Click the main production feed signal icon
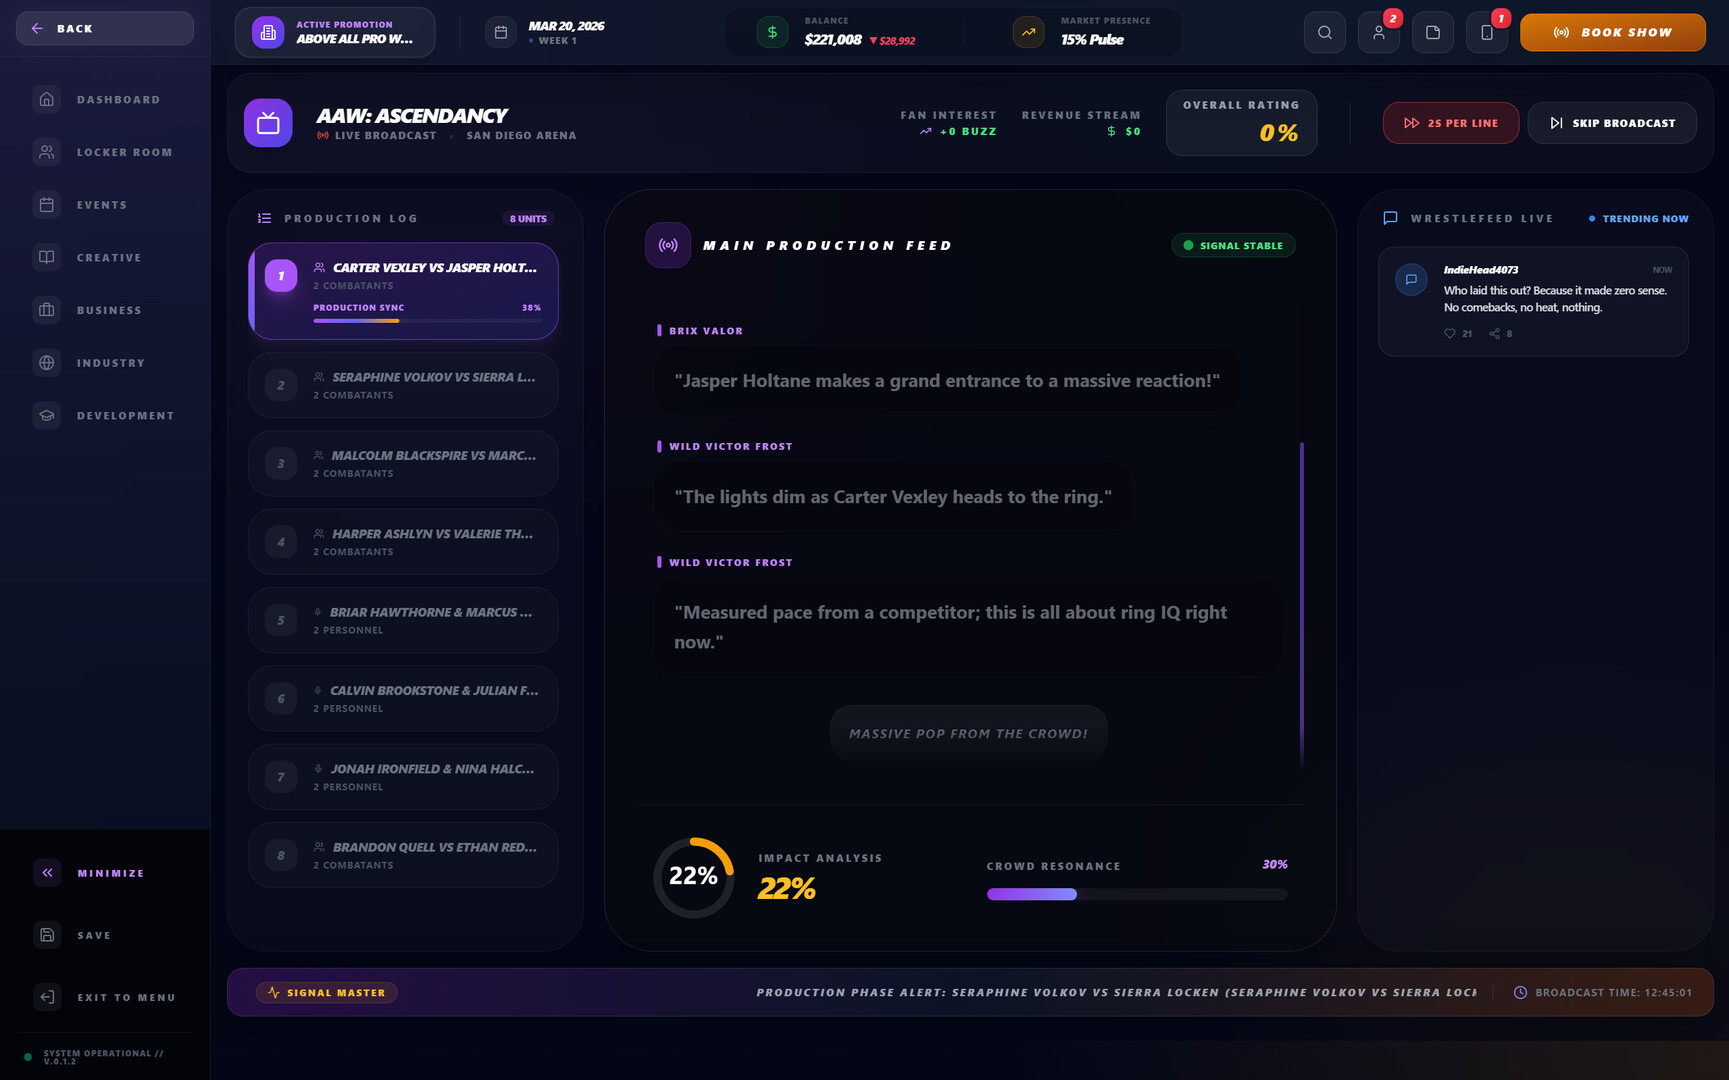Viewport: 1729px width, 1080px height. [668, 245]
